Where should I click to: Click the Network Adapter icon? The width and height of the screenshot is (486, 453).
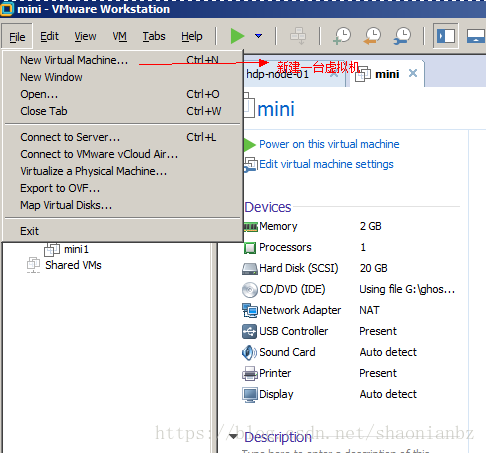250,310
